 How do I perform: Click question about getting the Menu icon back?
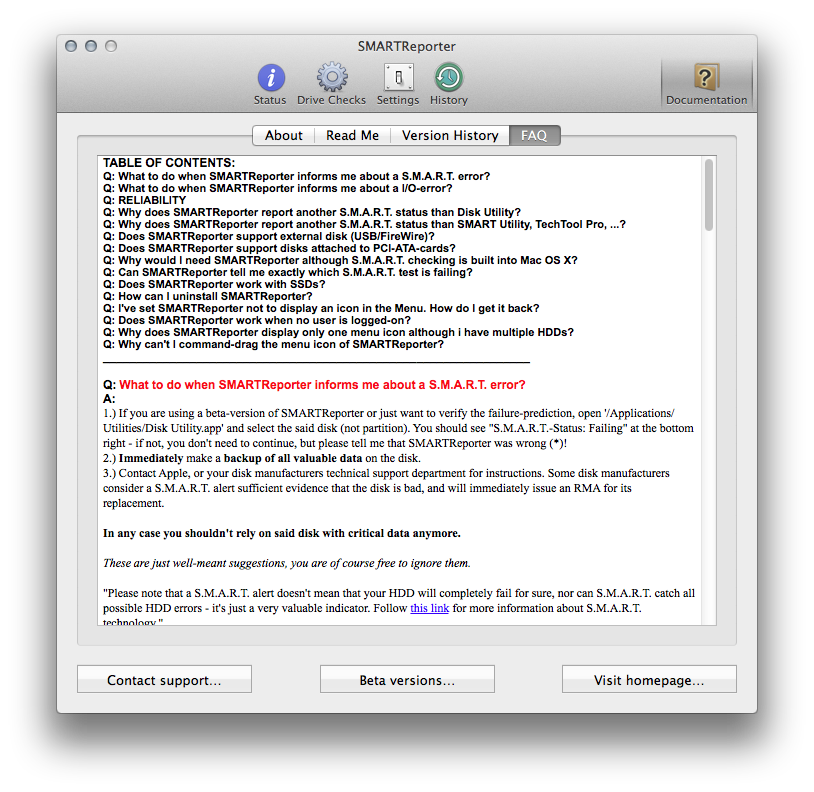click(x=321, y=308)
